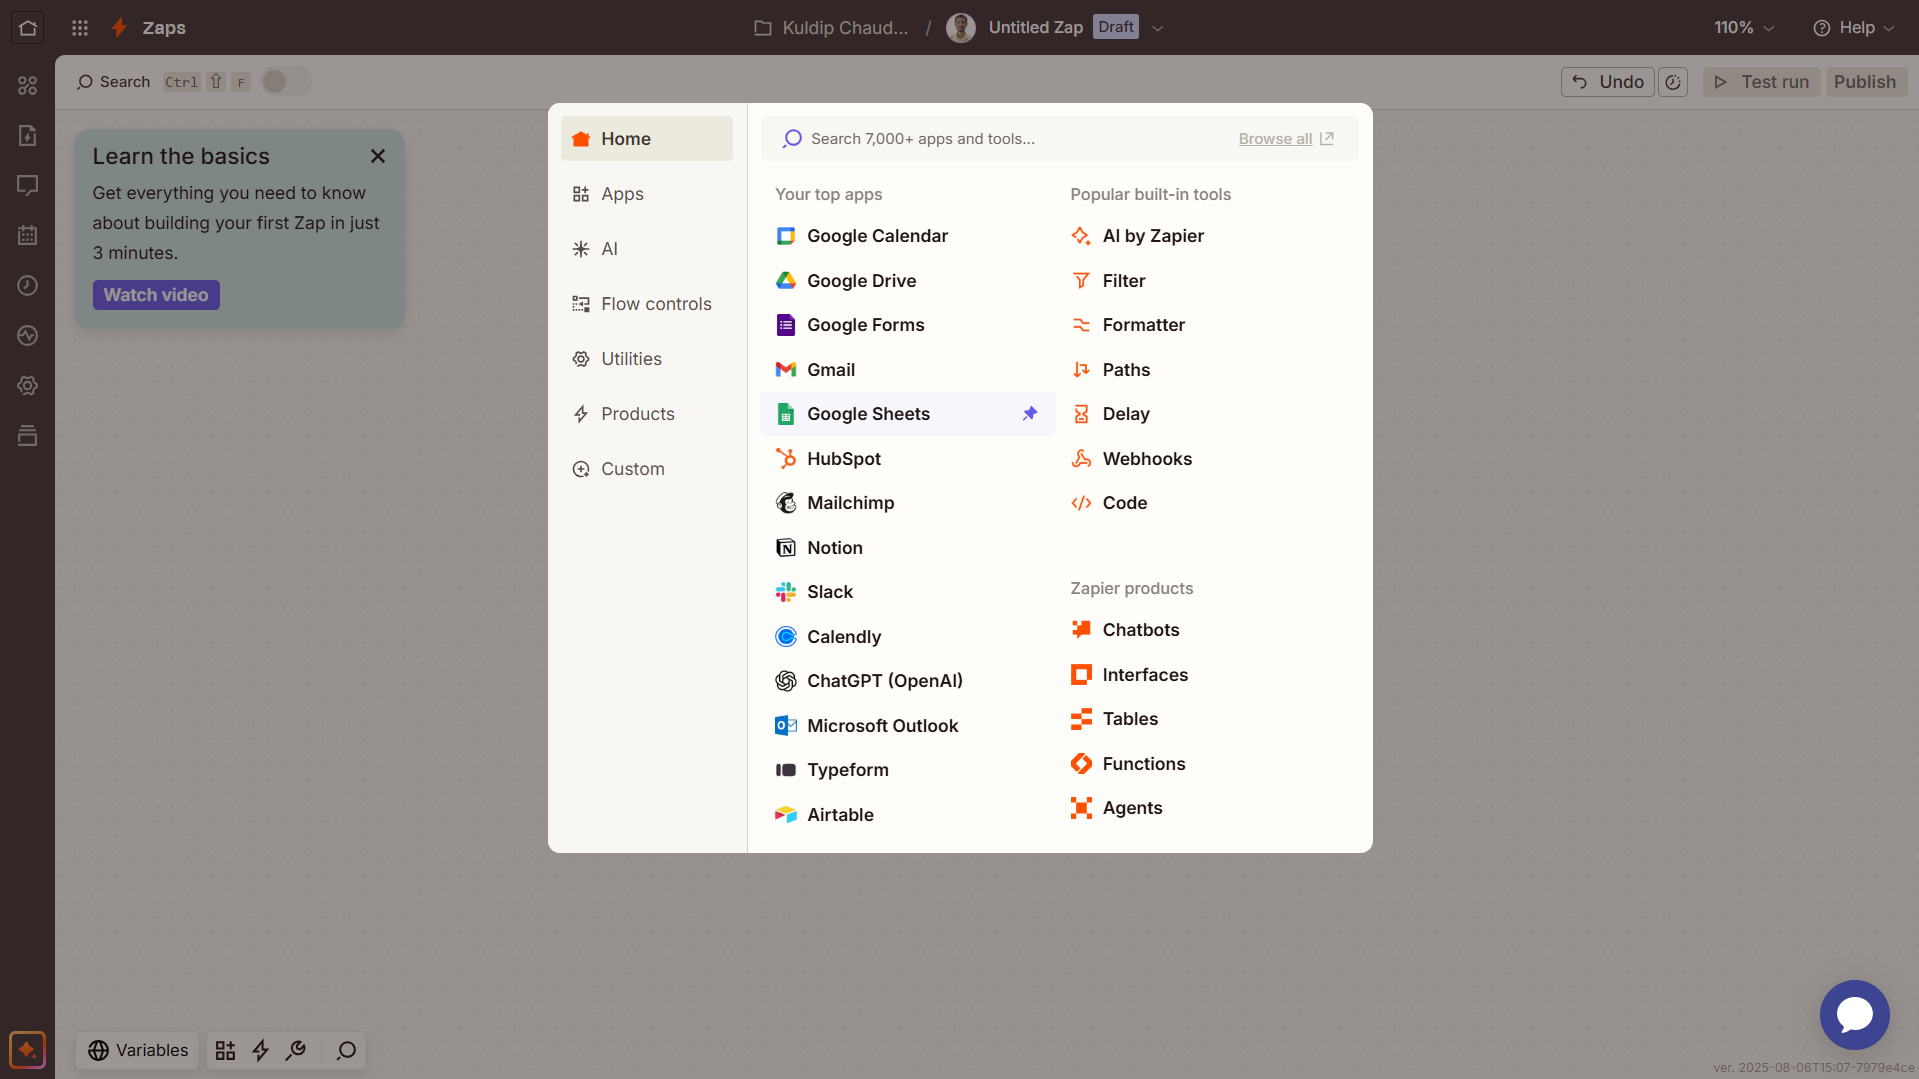1919x1079 pixels.
Task: Pin Google Sheets using the pin icon
Action: [x=1030, y=414]
